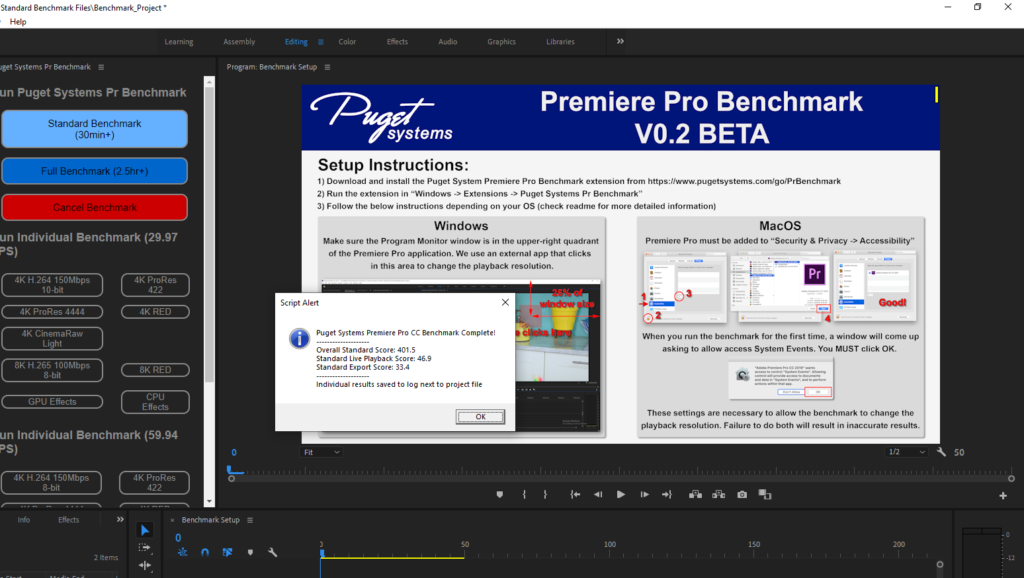The height and width of the screenshot is (578, 1024).
Task: Open Benchmark Setup timeline panel menu
Action: coord(249,521)
